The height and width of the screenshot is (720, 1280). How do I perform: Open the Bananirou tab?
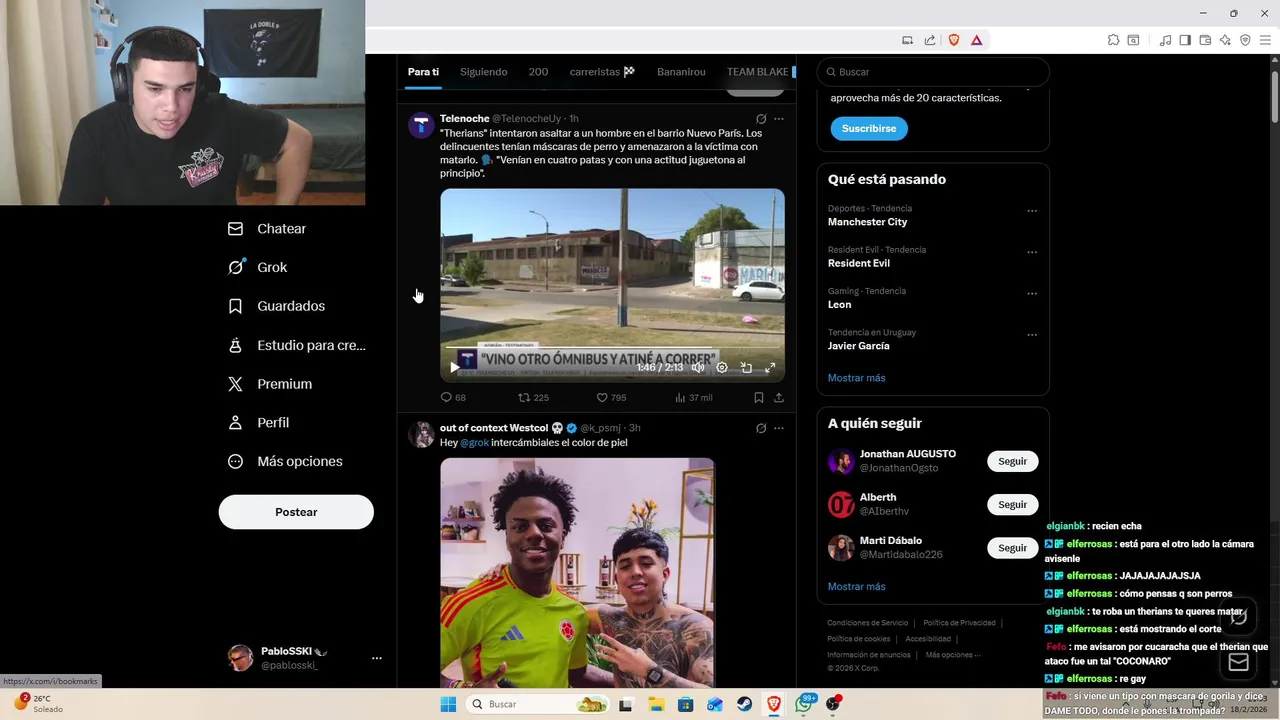tap(681, 72)
